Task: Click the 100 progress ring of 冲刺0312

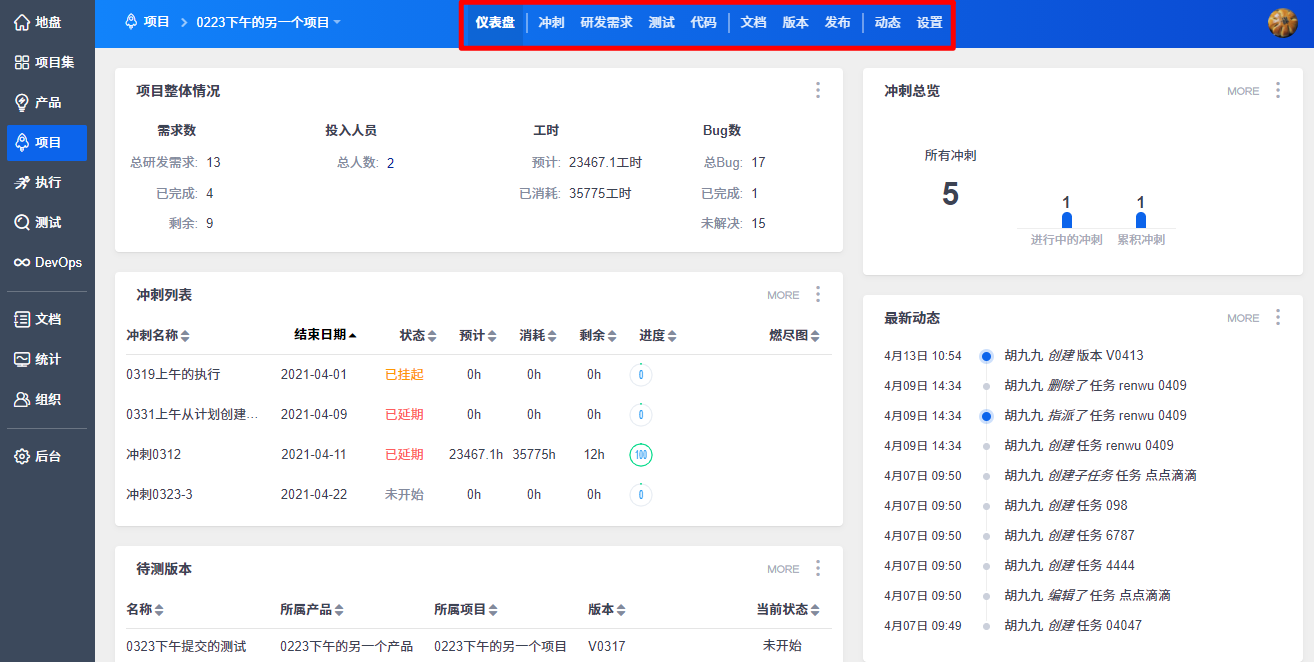Action: 641,455
